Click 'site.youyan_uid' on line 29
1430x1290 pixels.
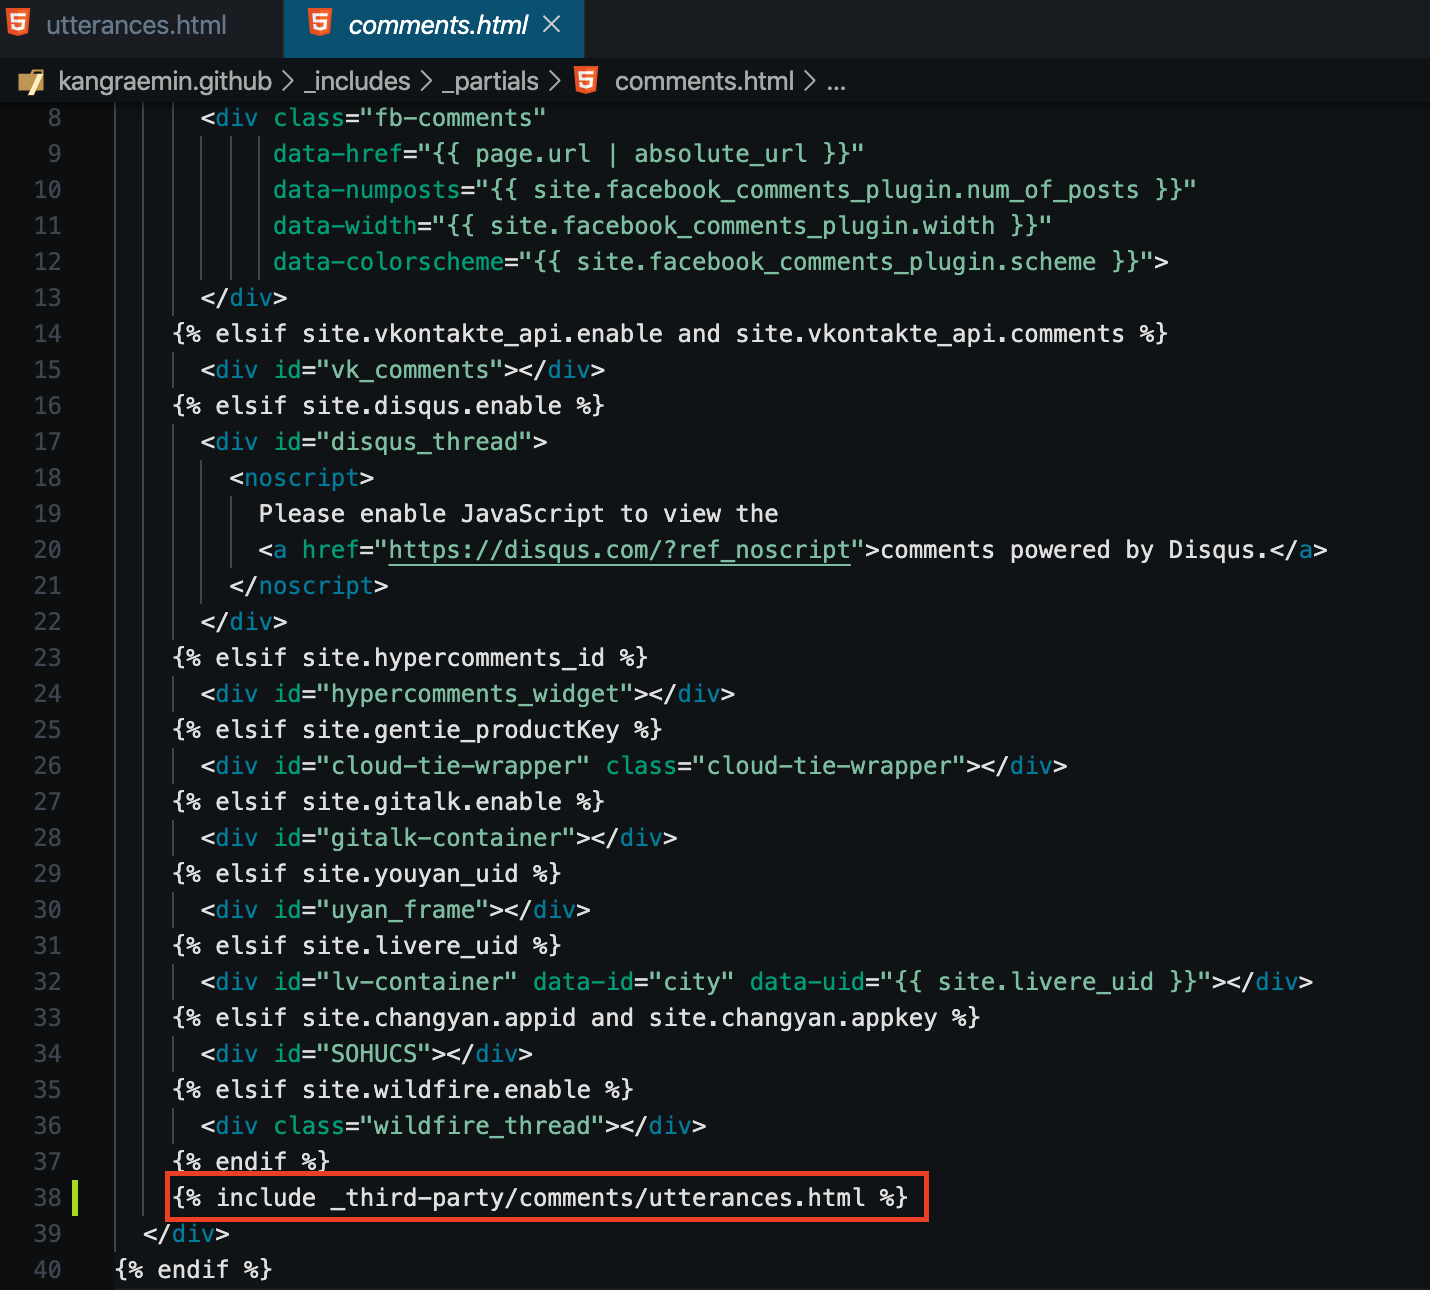410,874
